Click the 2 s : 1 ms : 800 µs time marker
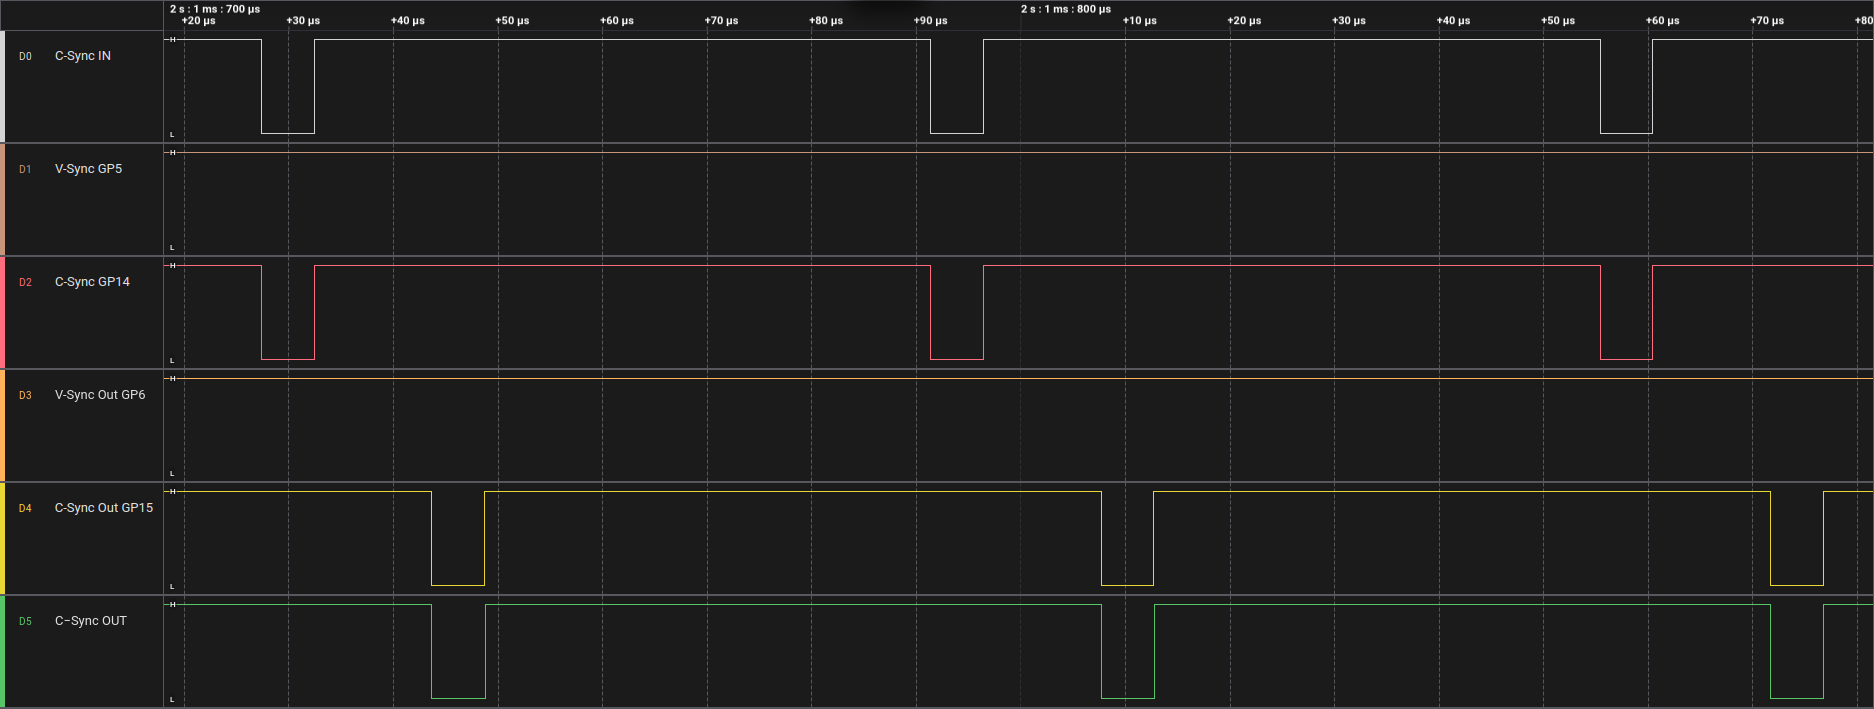 (1066, 9)
